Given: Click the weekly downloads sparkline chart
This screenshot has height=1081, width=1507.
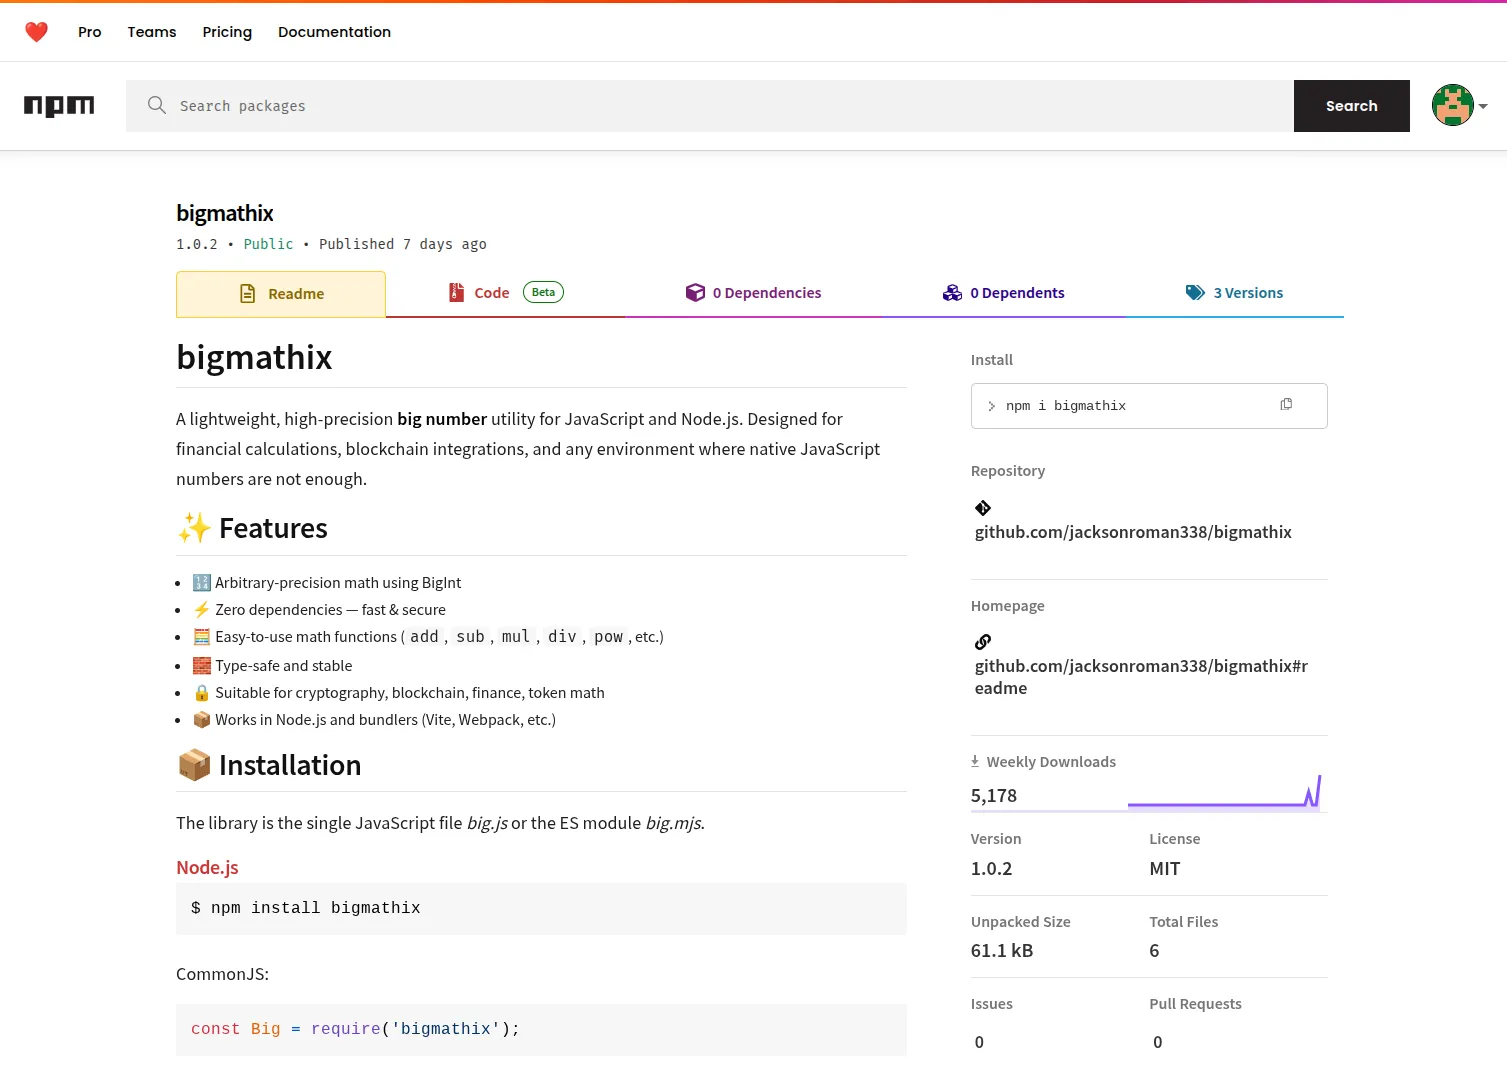Looking at the screenshot, I should click(1225, 795).
